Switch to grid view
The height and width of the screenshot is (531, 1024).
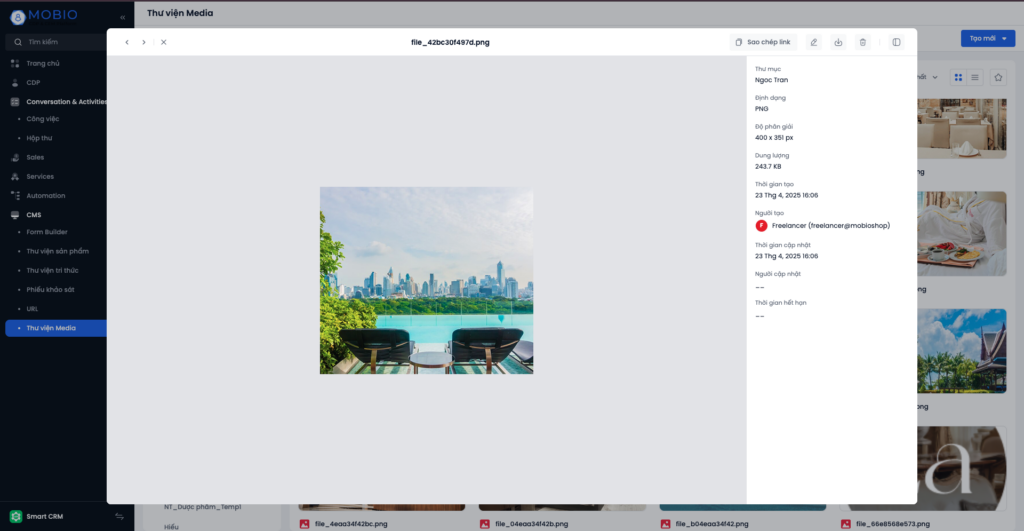pyautogui.click(x=958, y=77)
